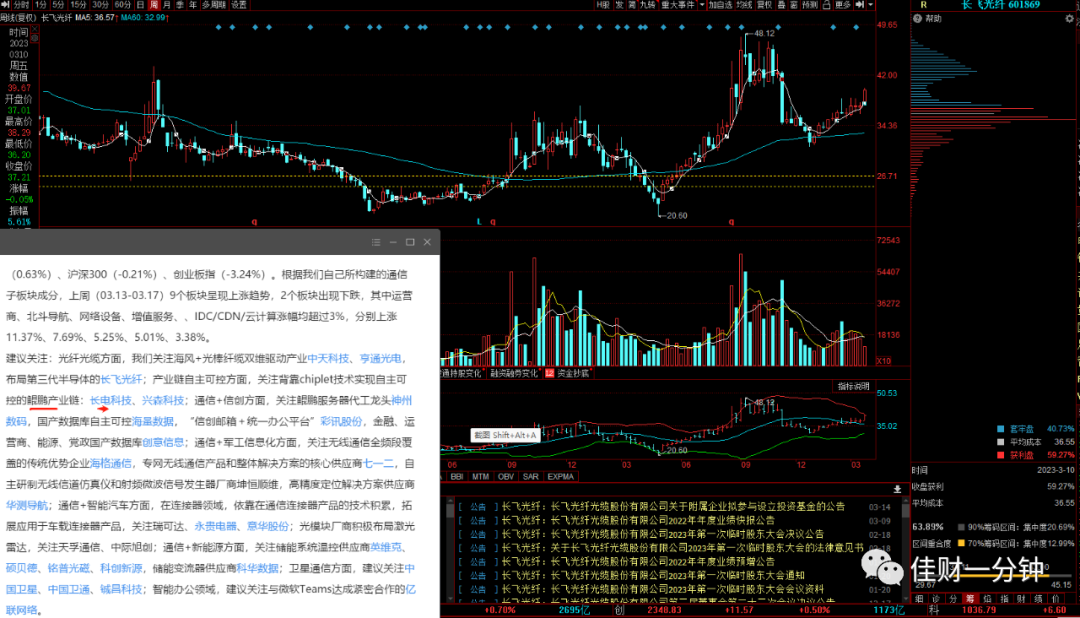Screen dimensions: 1080x618
Task: Click the download icon above announcements
Action: coord(897,488)
